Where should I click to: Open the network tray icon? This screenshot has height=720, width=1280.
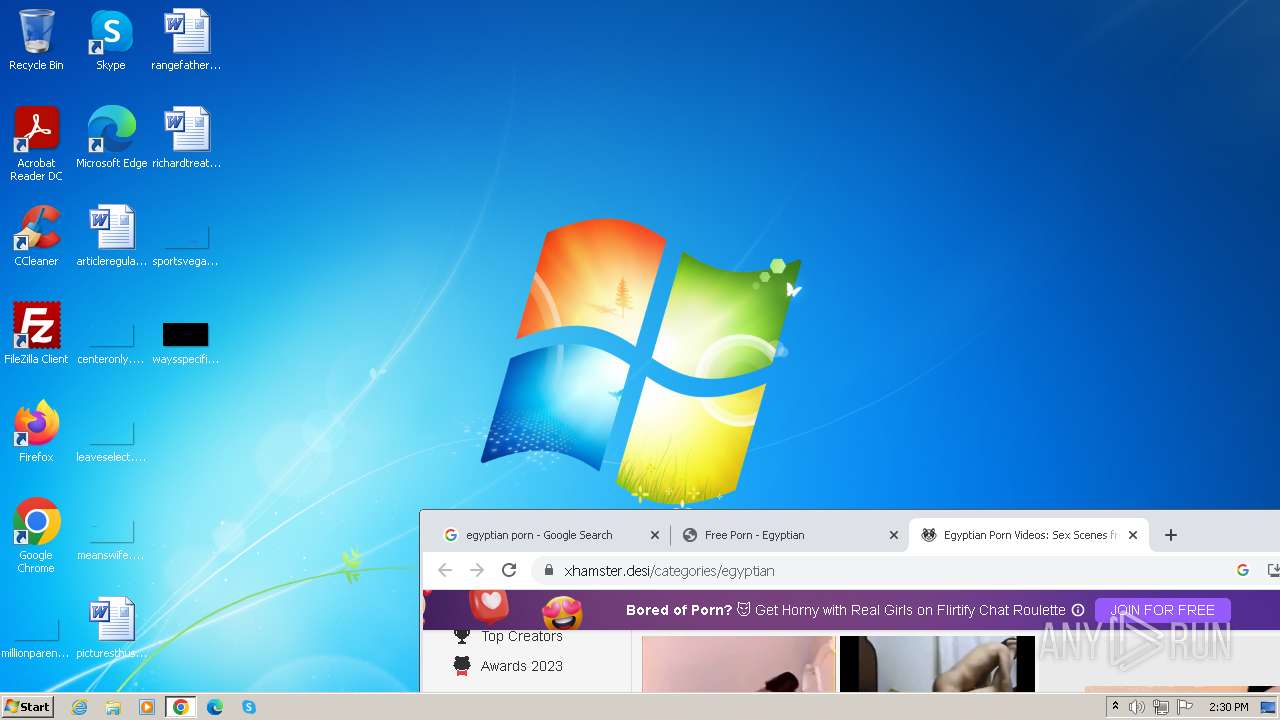coord(1161,707)
